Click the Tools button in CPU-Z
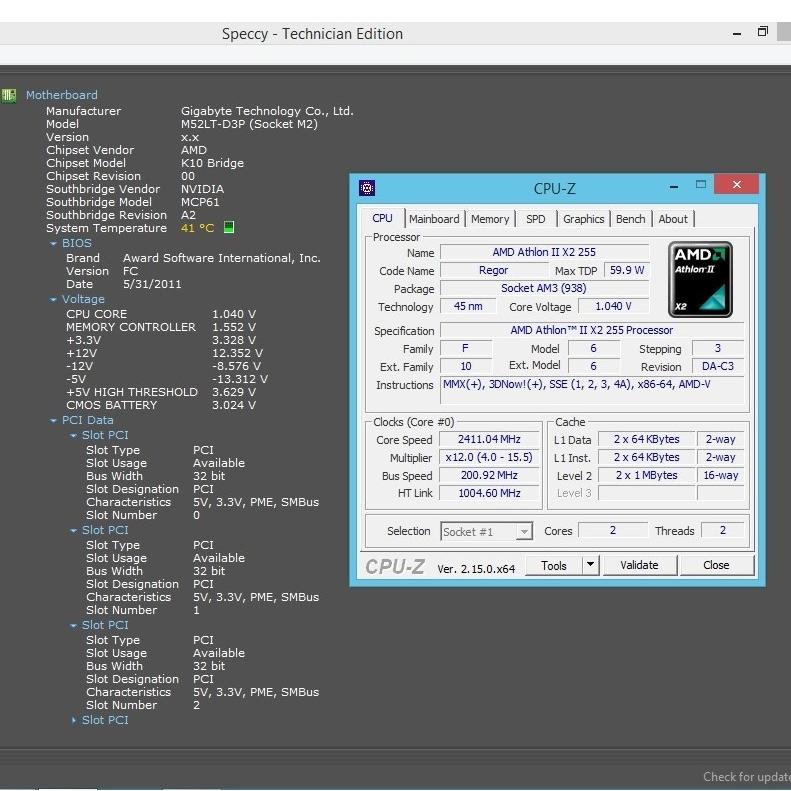The width and height of the screenshot is (791, 791). (554, 566)
